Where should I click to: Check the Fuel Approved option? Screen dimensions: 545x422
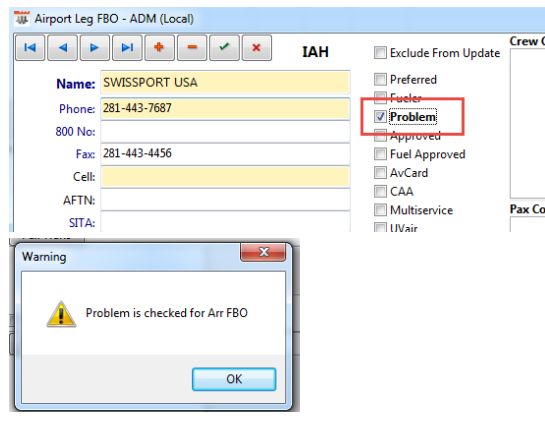[x=380, y=154]
